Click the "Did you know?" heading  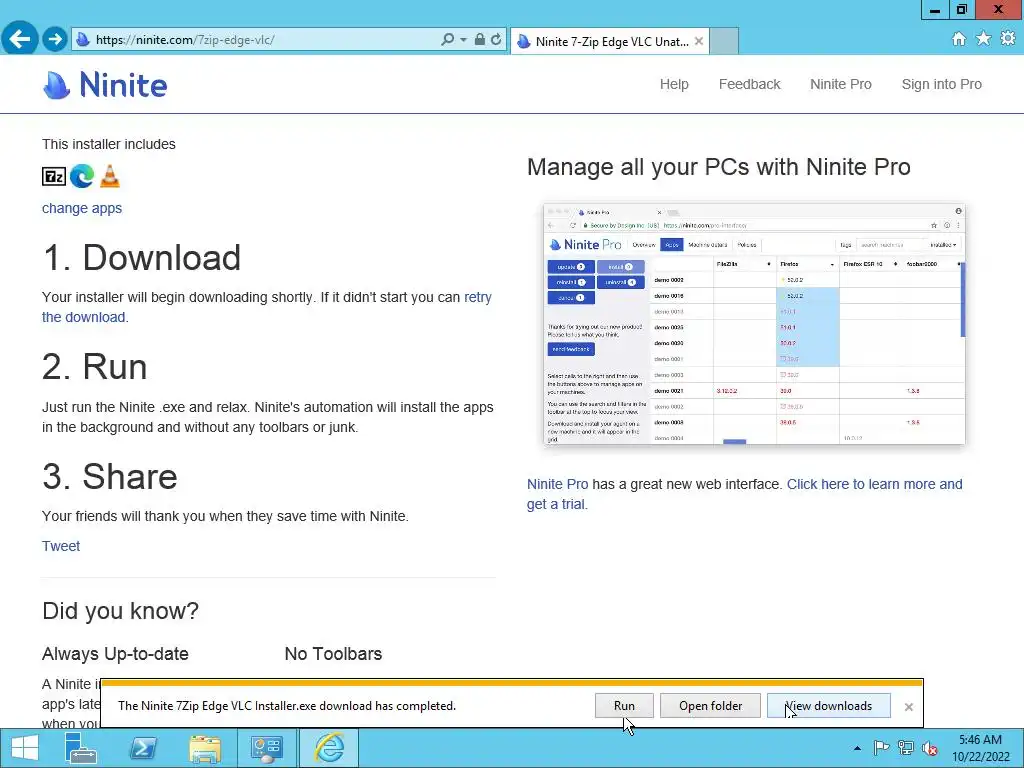click(120, 611)
